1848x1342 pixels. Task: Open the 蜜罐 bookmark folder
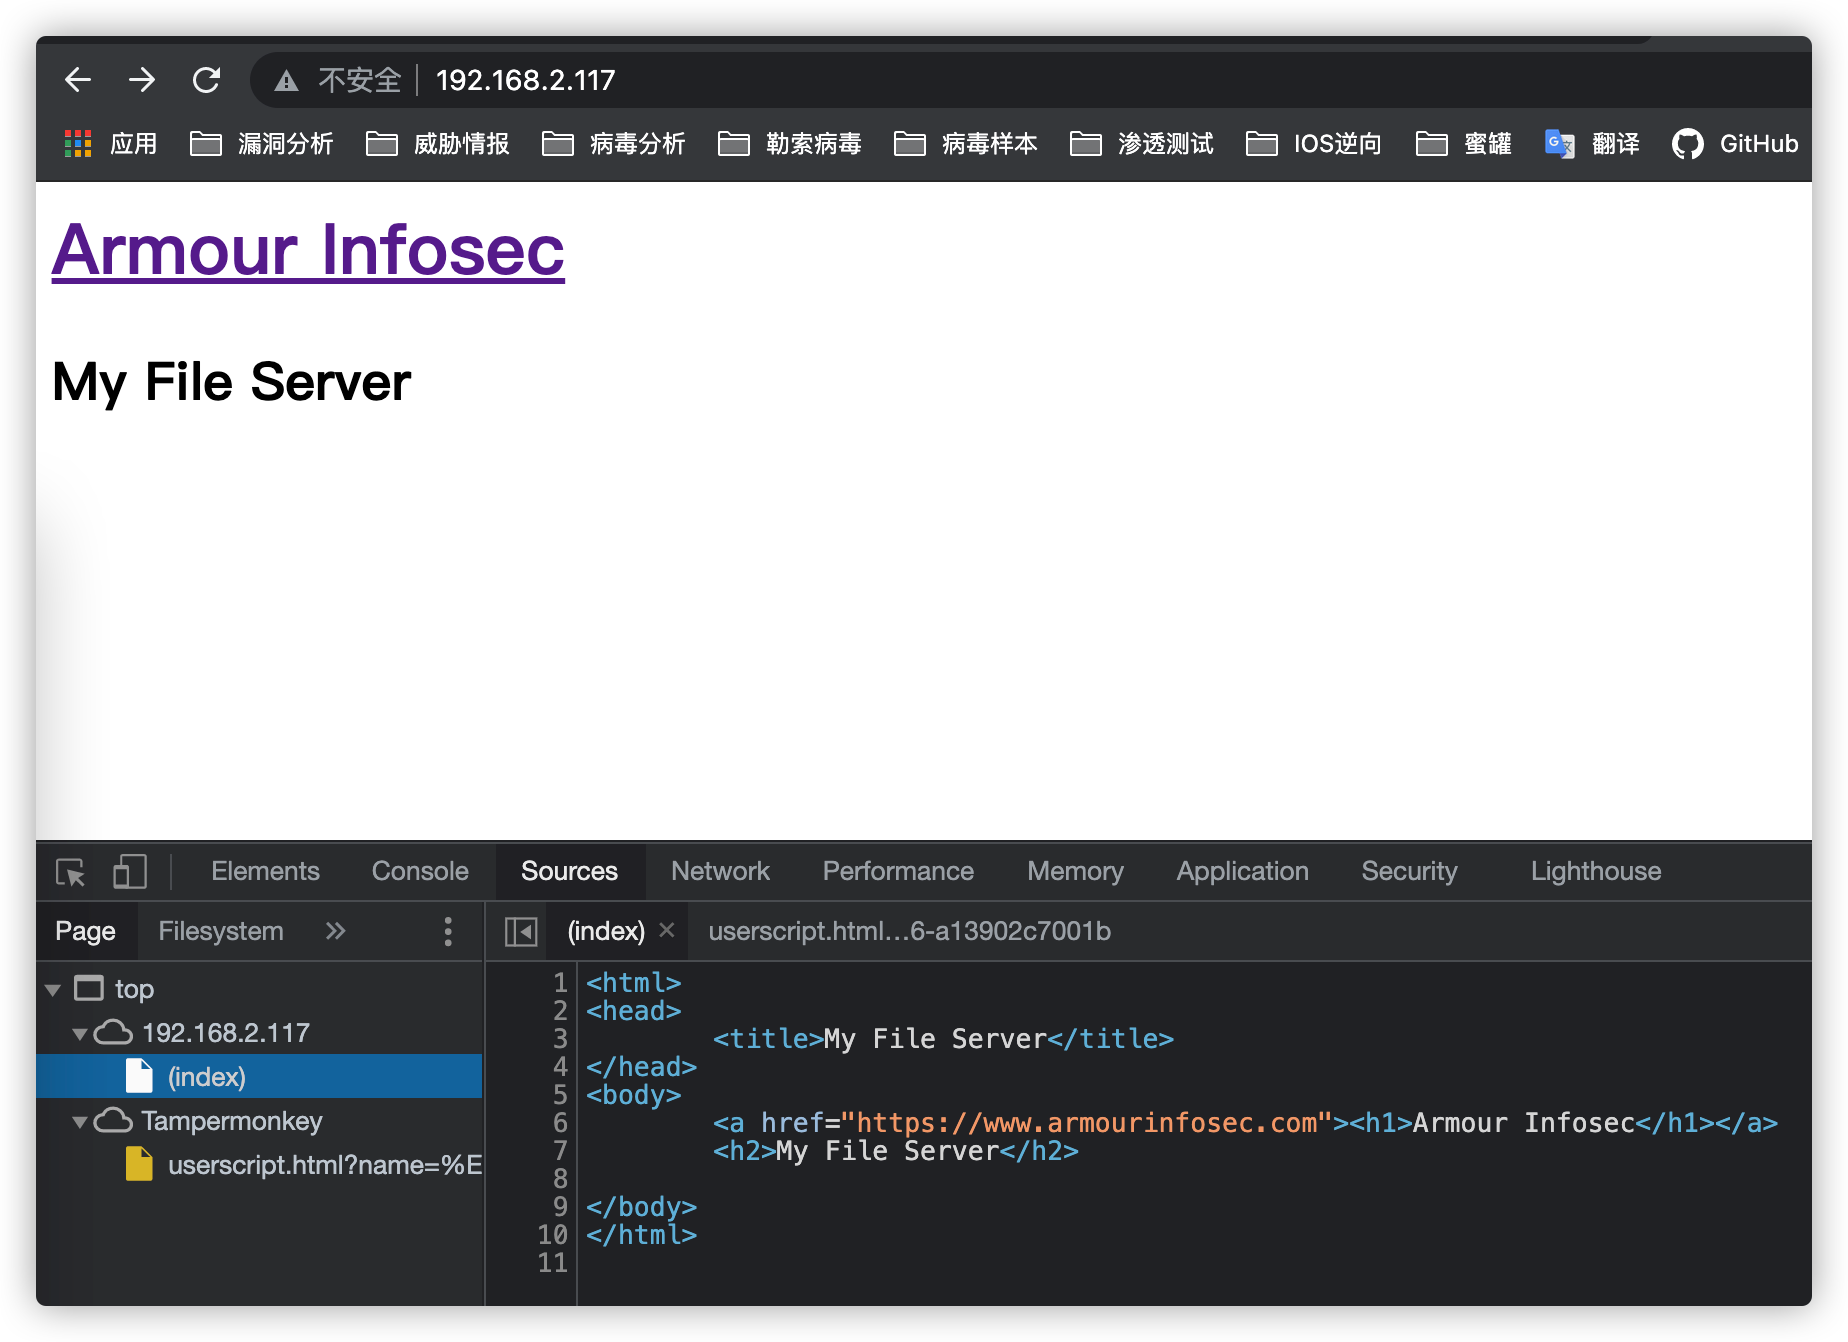click(x=1463, y=144)
